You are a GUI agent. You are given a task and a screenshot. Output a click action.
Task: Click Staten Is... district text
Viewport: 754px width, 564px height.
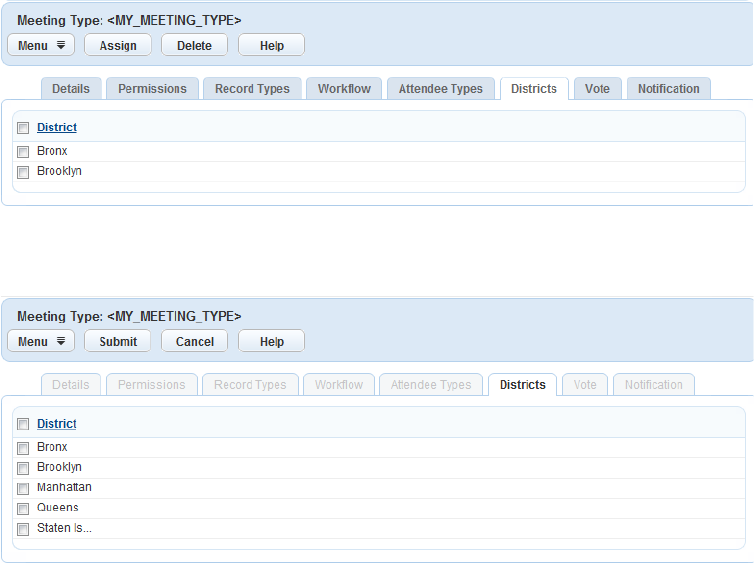coord(64,528)
